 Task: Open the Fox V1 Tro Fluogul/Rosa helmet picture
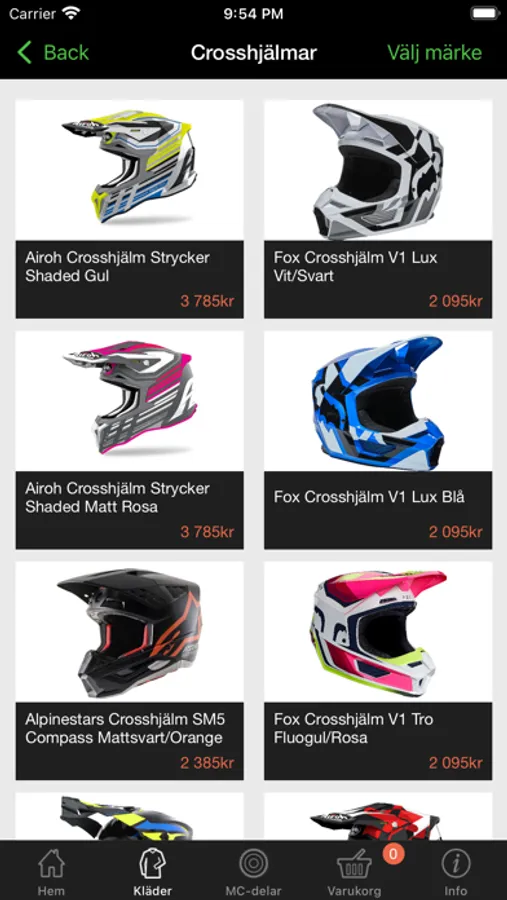coord(378,631)
